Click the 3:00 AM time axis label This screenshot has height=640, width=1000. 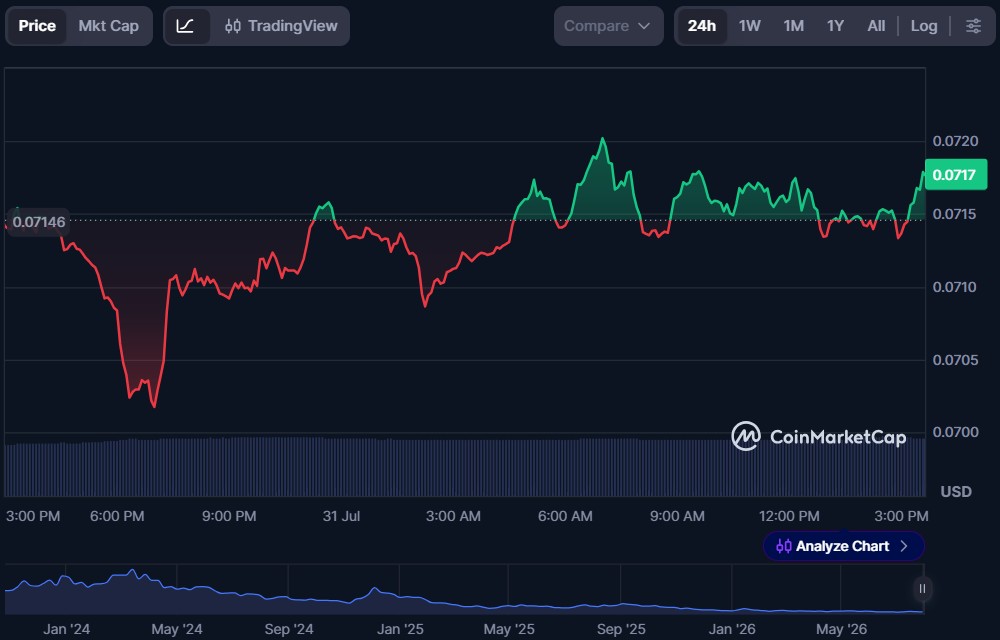[453, 516]
